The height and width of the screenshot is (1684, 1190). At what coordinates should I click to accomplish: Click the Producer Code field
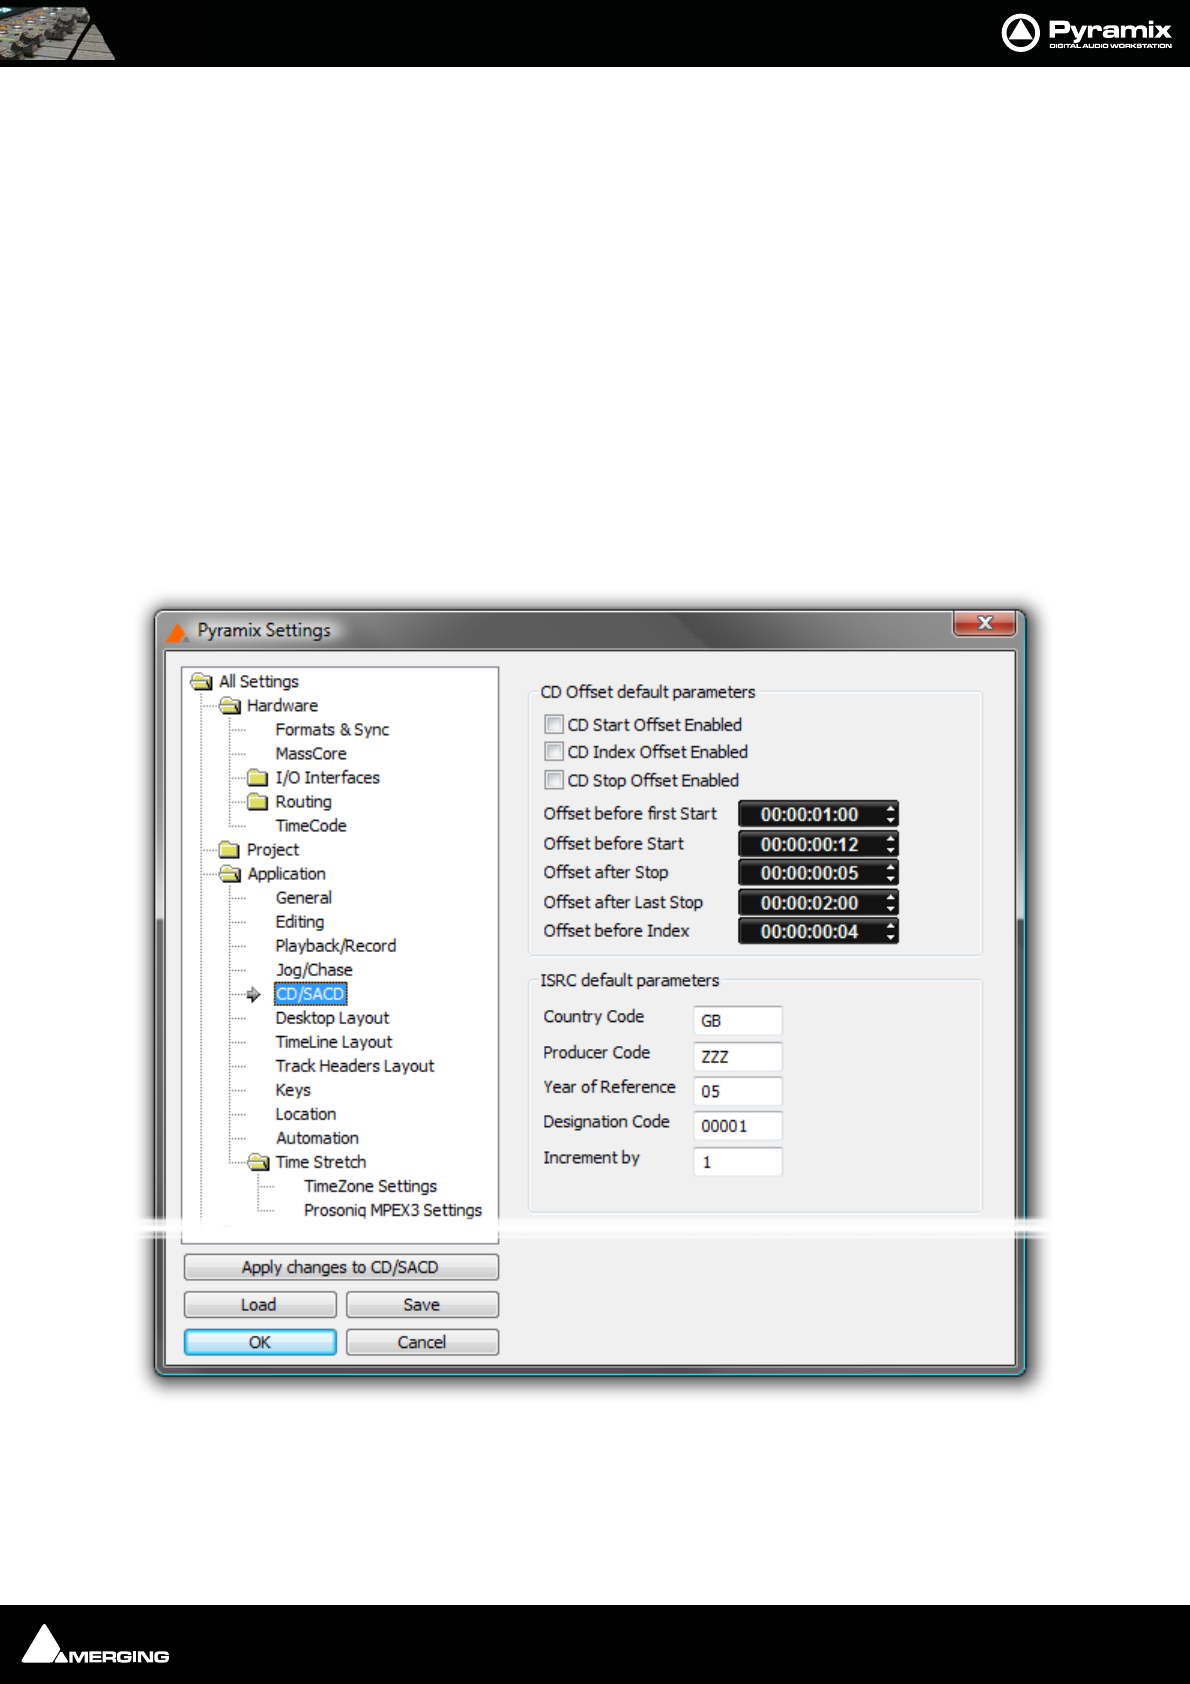(x=738, y=1057)
